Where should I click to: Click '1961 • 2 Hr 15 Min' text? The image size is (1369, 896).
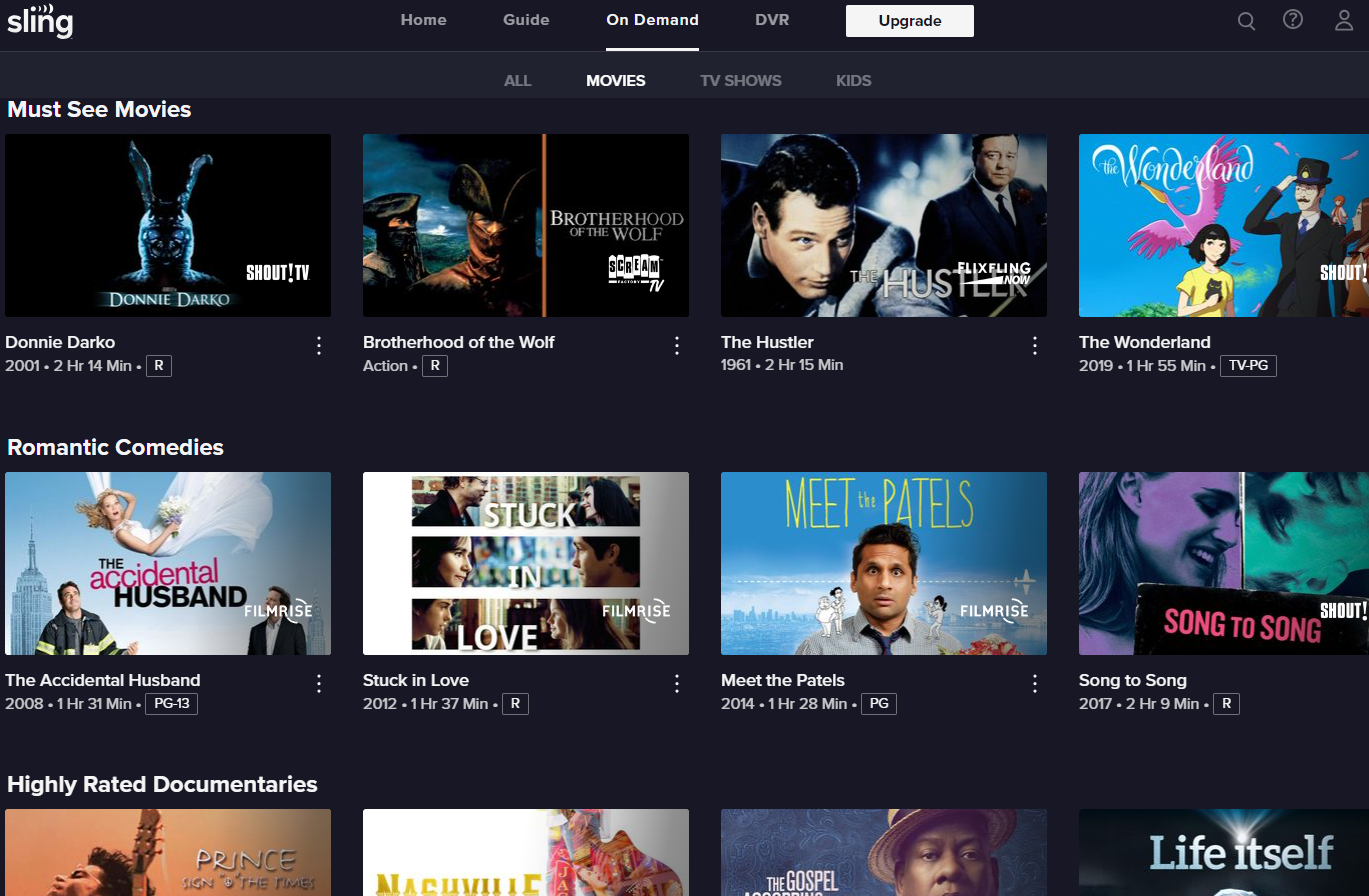pyautogui.click(x=782, y=365)
